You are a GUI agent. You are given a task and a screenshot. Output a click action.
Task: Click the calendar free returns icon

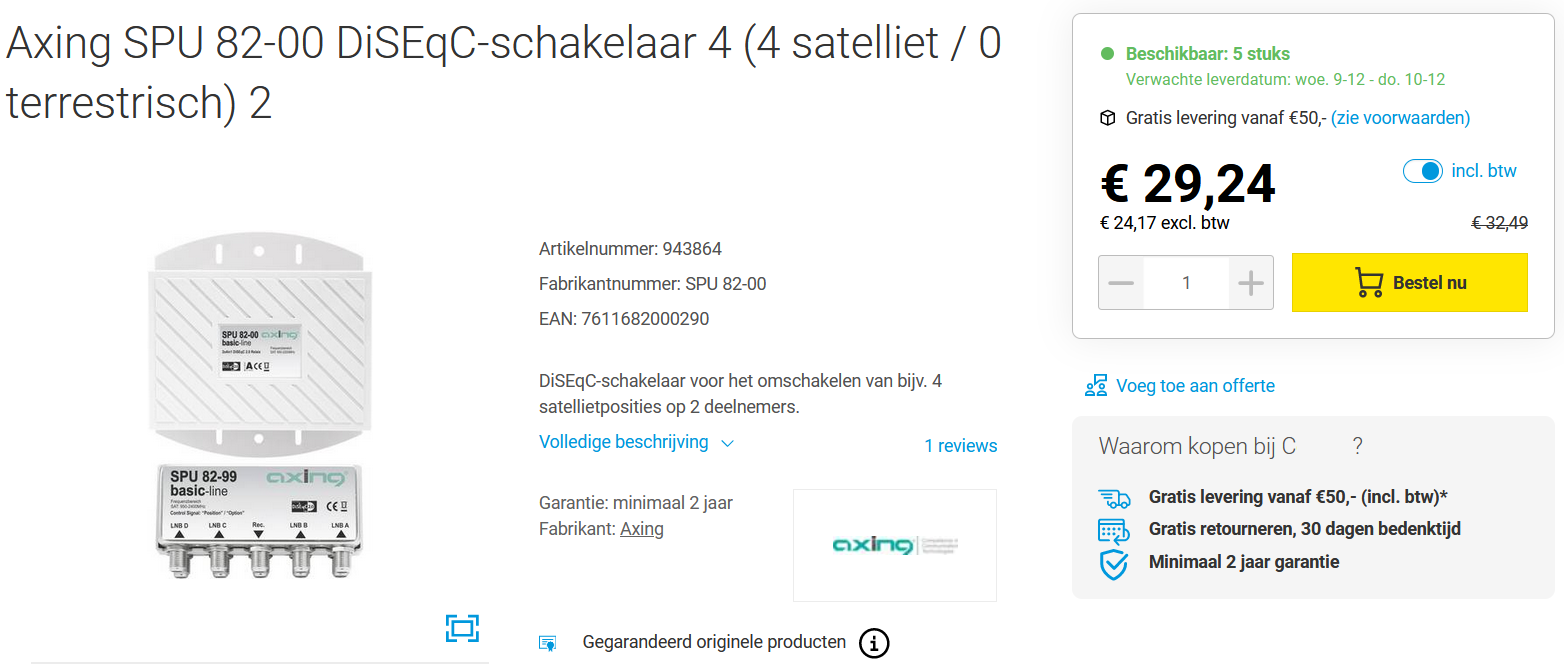(x=1113, y=530)
